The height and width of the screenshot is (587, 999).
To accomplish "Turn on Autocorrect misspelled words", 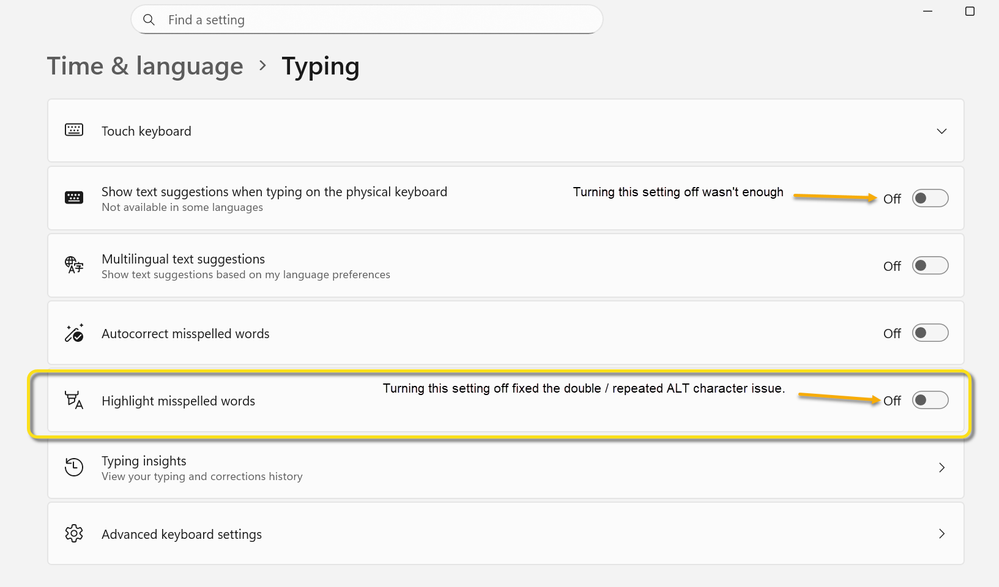I will coord(929,333).
